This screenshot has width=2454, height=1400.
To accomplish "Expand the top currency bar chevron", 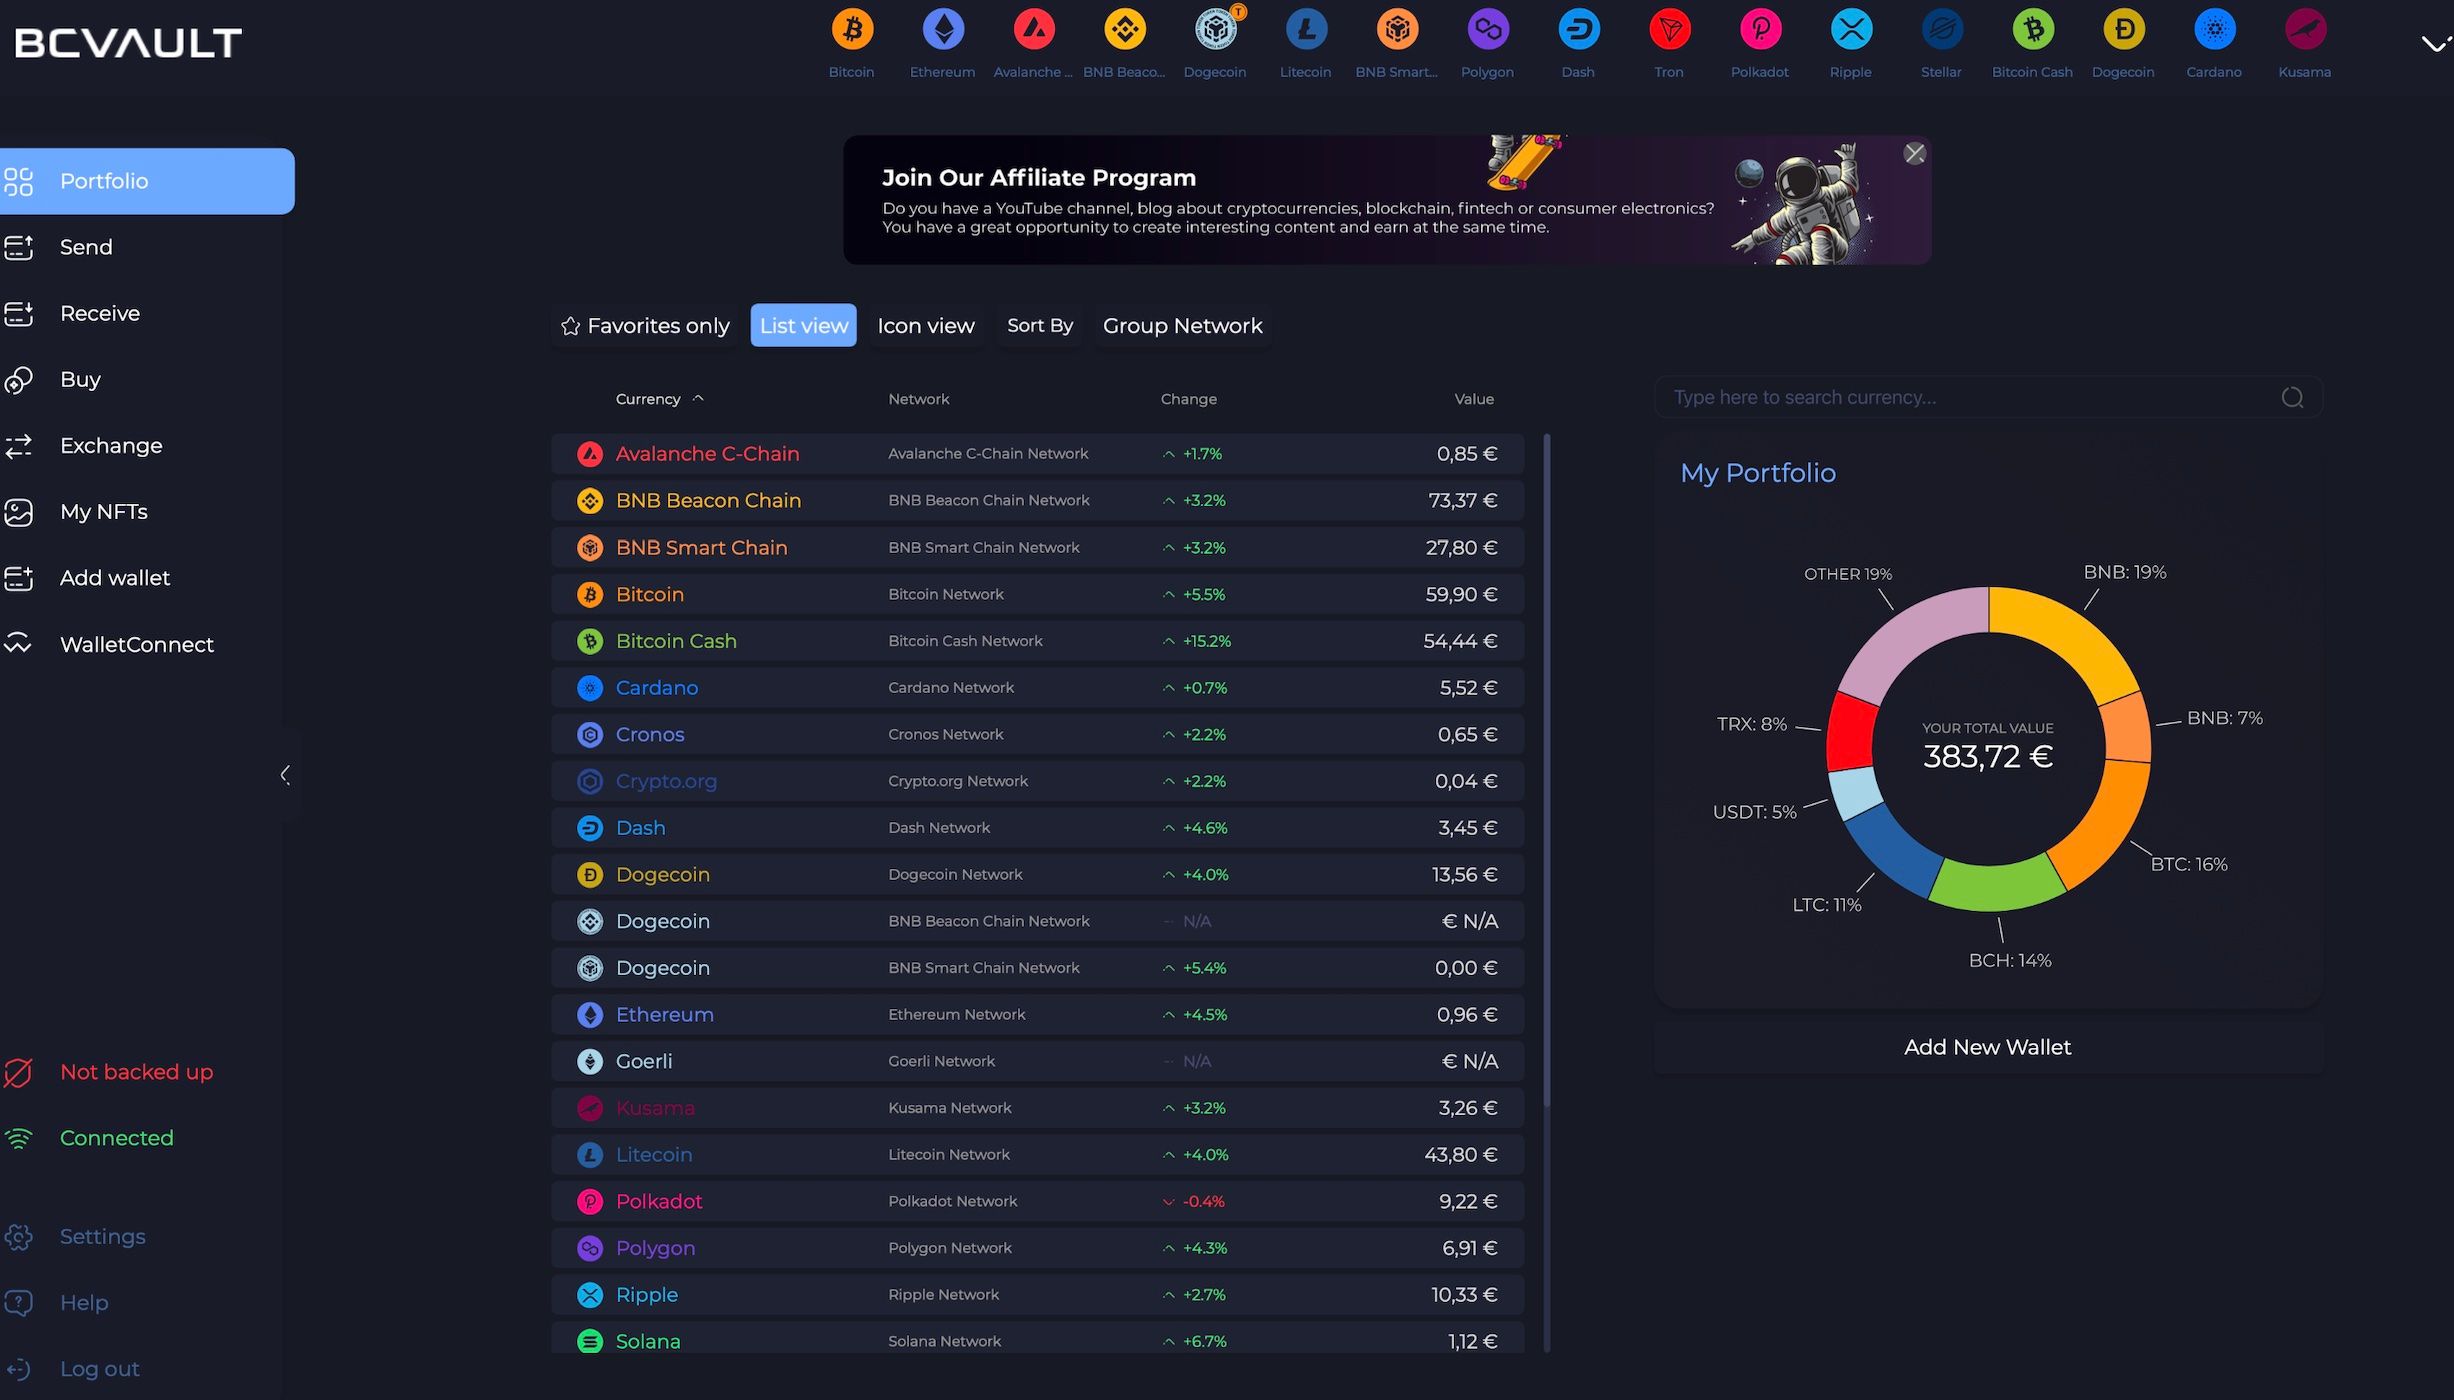I will [x=2434, y=43].
